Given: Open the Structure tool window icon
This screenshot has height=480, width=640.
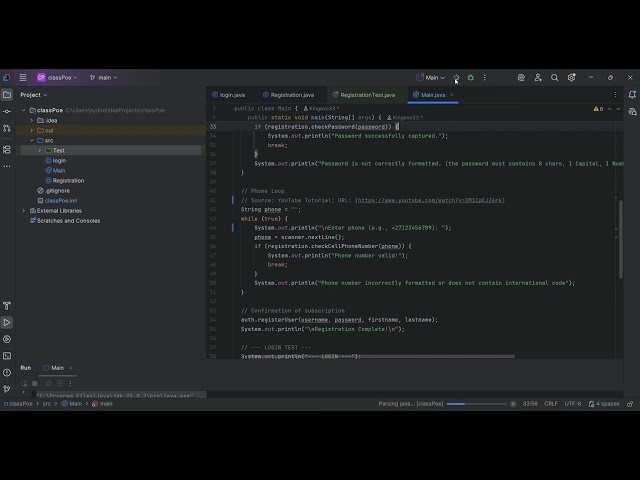Looking at the screenshot, I should click(7, 150).
